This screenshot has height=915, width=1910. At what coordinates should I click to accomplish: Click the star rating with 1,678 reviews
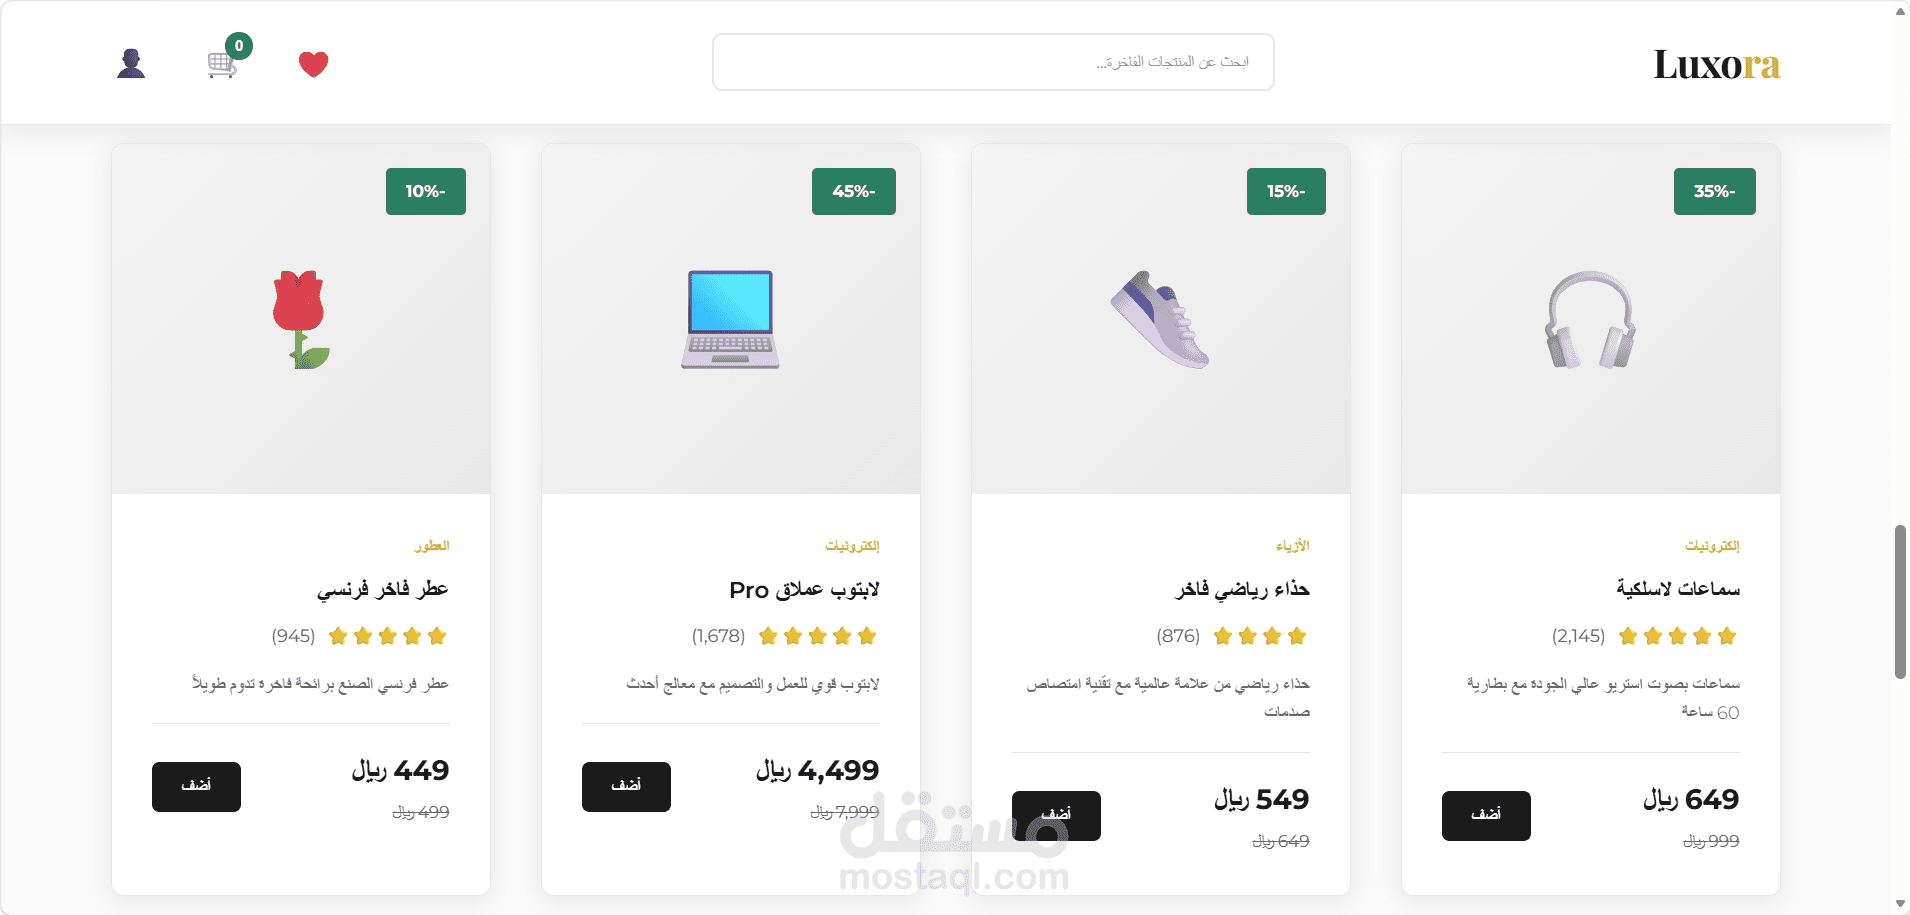click(x=817, y=636)
